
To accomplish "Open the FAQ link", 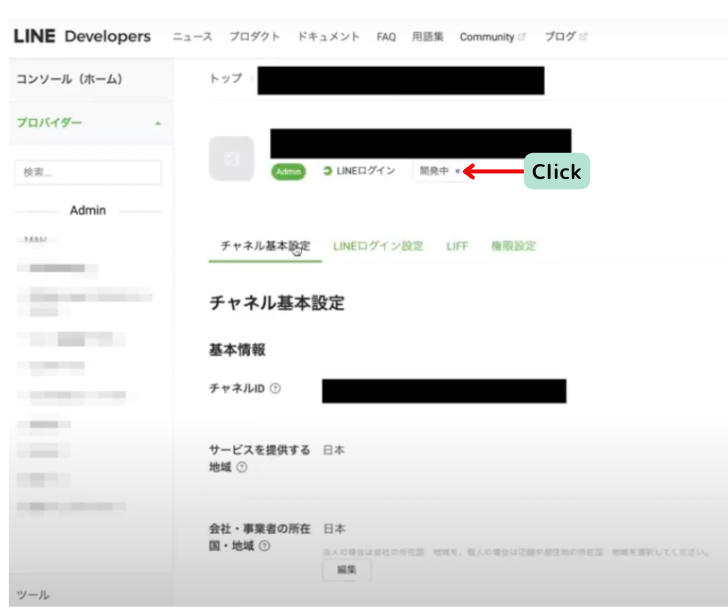I will click(386, 37).
